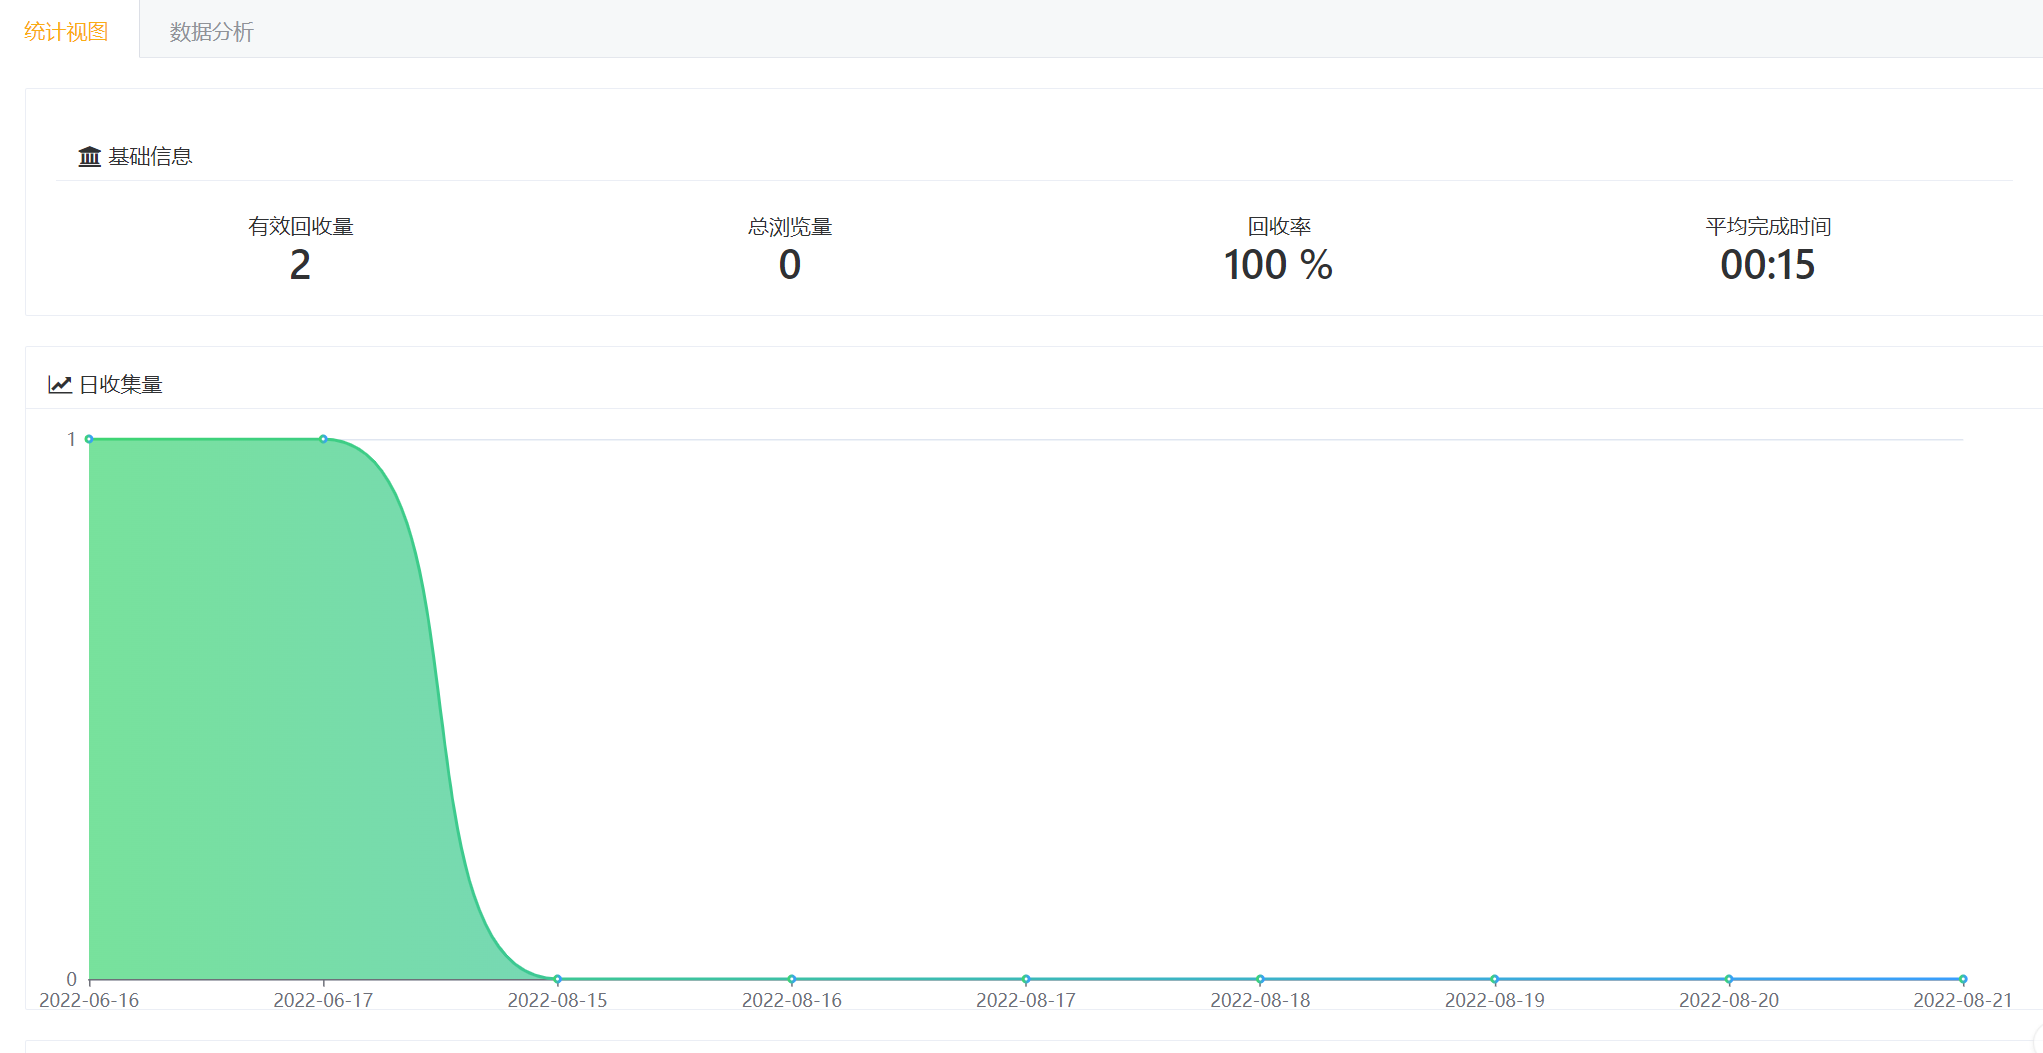This screenshot has width=2043, height=1053.
Task: Click the y-axis label 1
Action: [71, 439]
